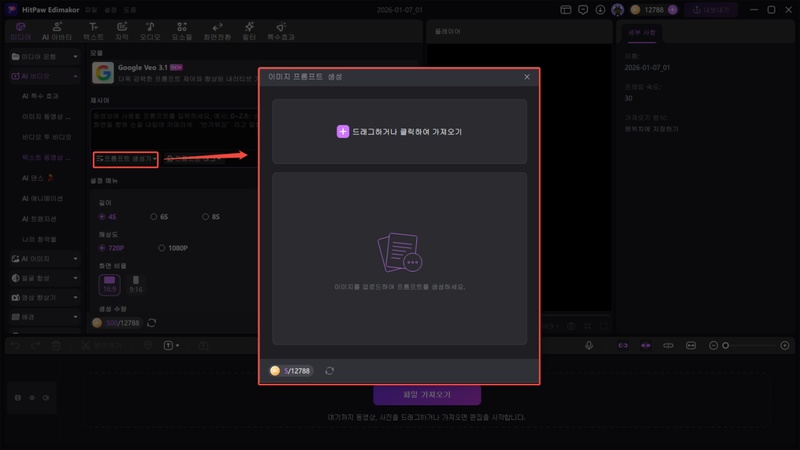Click the timeline marker pin icon
Viewport: 800px width, 450px height.
pos(147,345)
